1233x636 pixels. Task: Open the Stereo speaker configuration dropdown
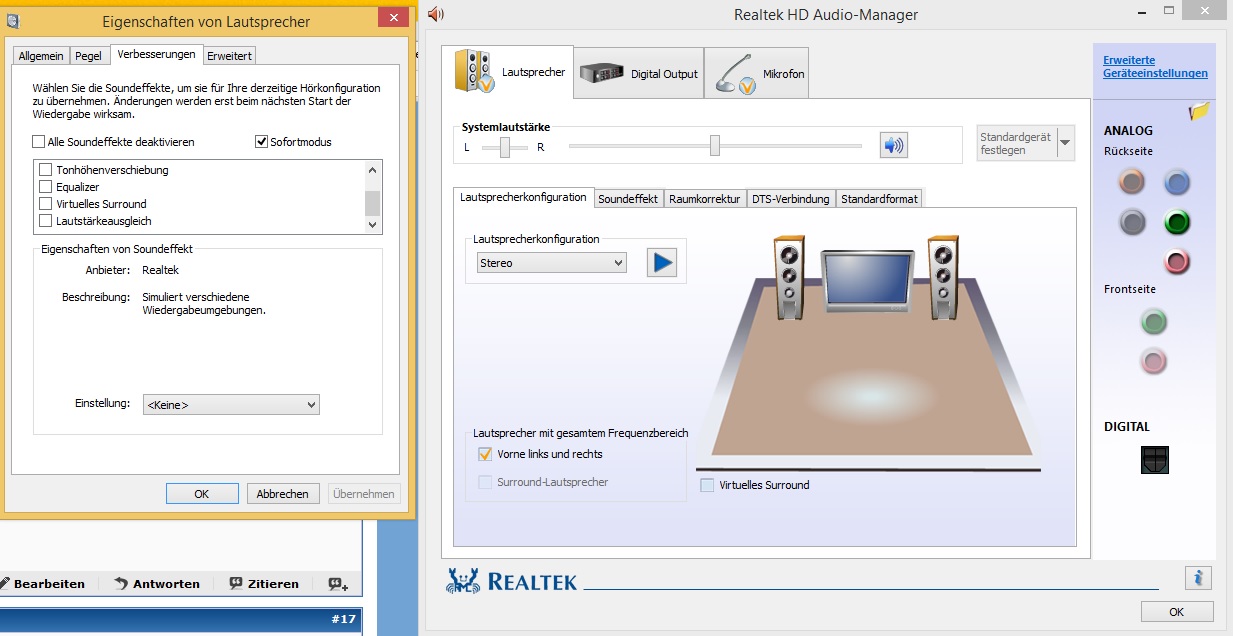coord(551,263)
